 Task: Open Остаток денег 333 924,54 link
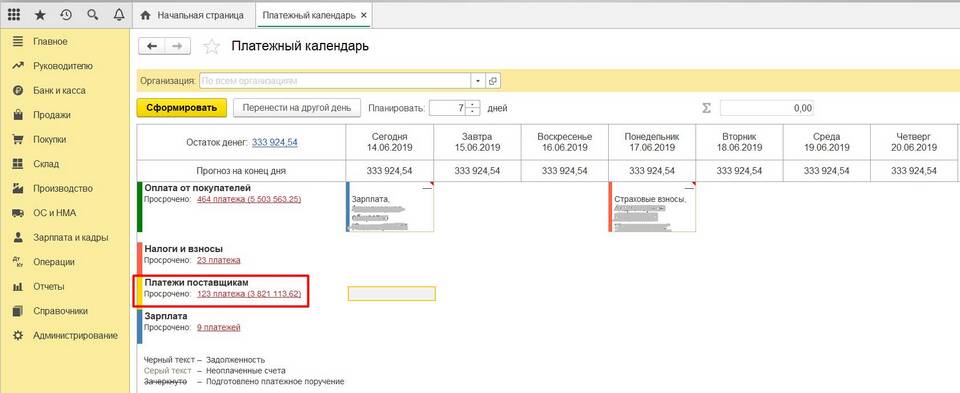[x=275, y=142]
